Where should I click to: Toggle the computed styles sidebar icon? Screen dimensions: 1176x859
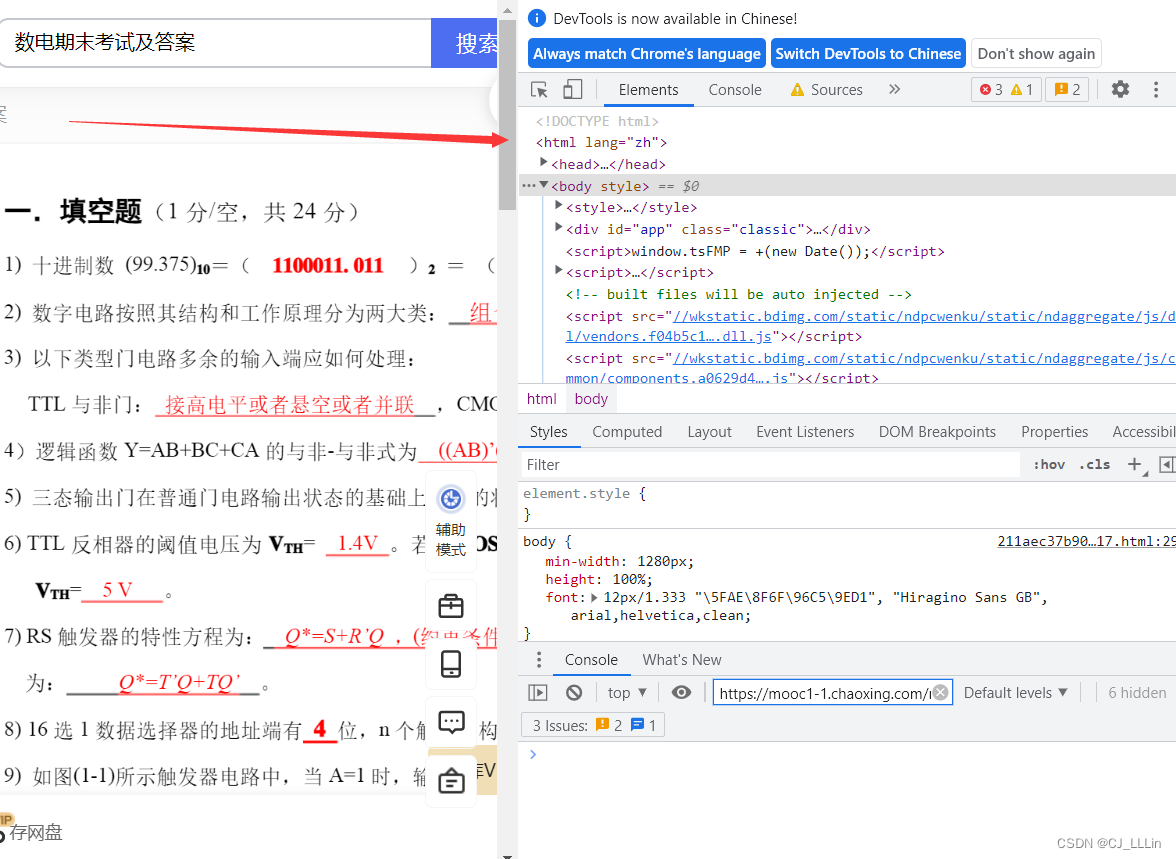tap(1166, 464)
